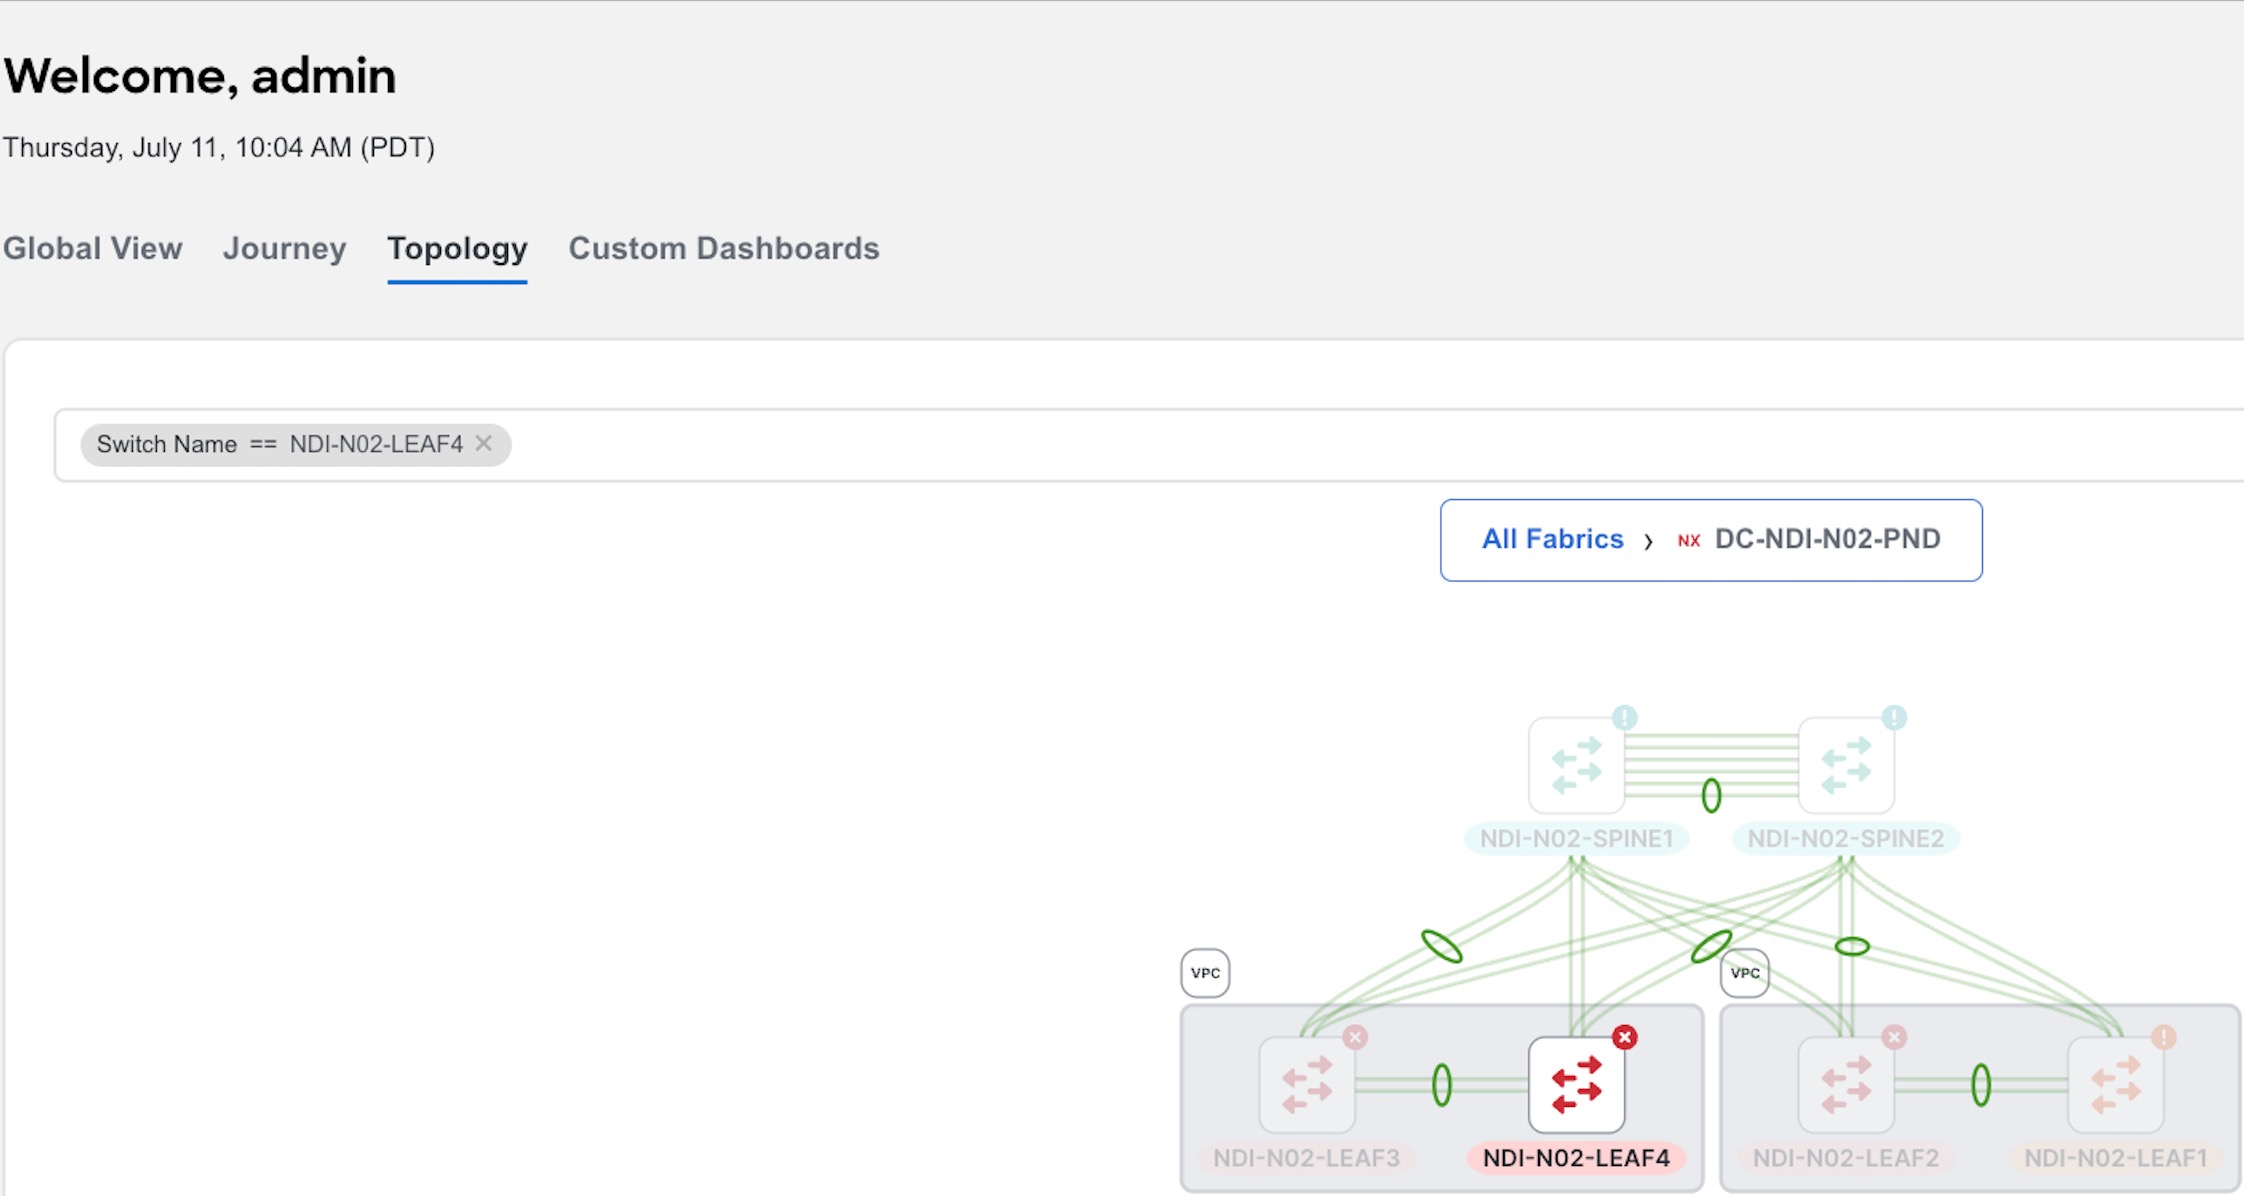The width and height of the screenshot is (2244, 1196).
Task: Select the Topology tab
Action: (457, 248)
